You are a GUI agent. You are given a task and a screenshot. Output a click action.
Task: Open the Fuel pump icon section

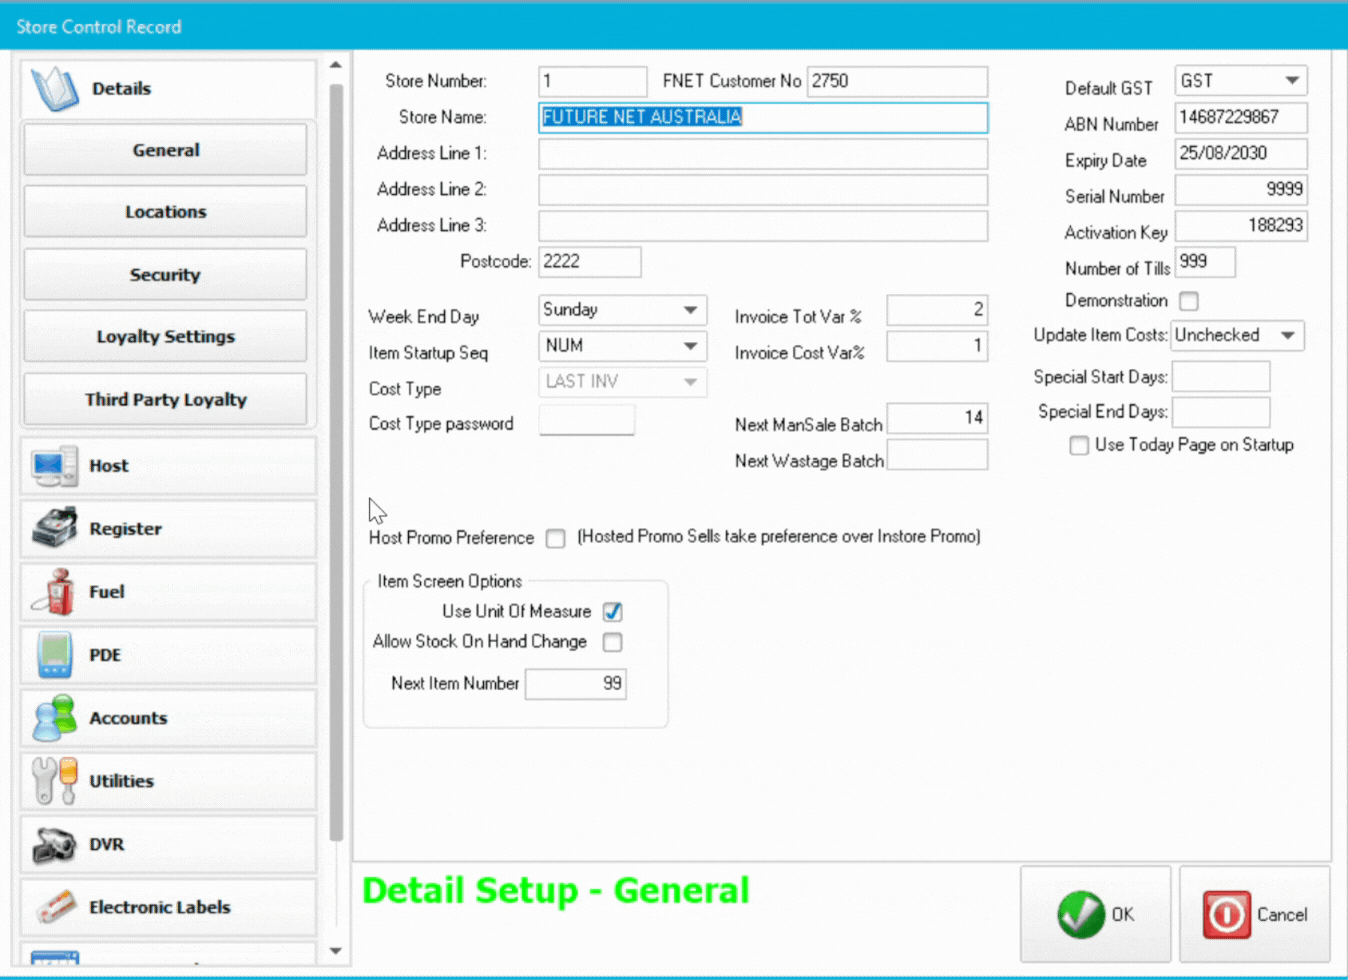click(x=54, y=592)
